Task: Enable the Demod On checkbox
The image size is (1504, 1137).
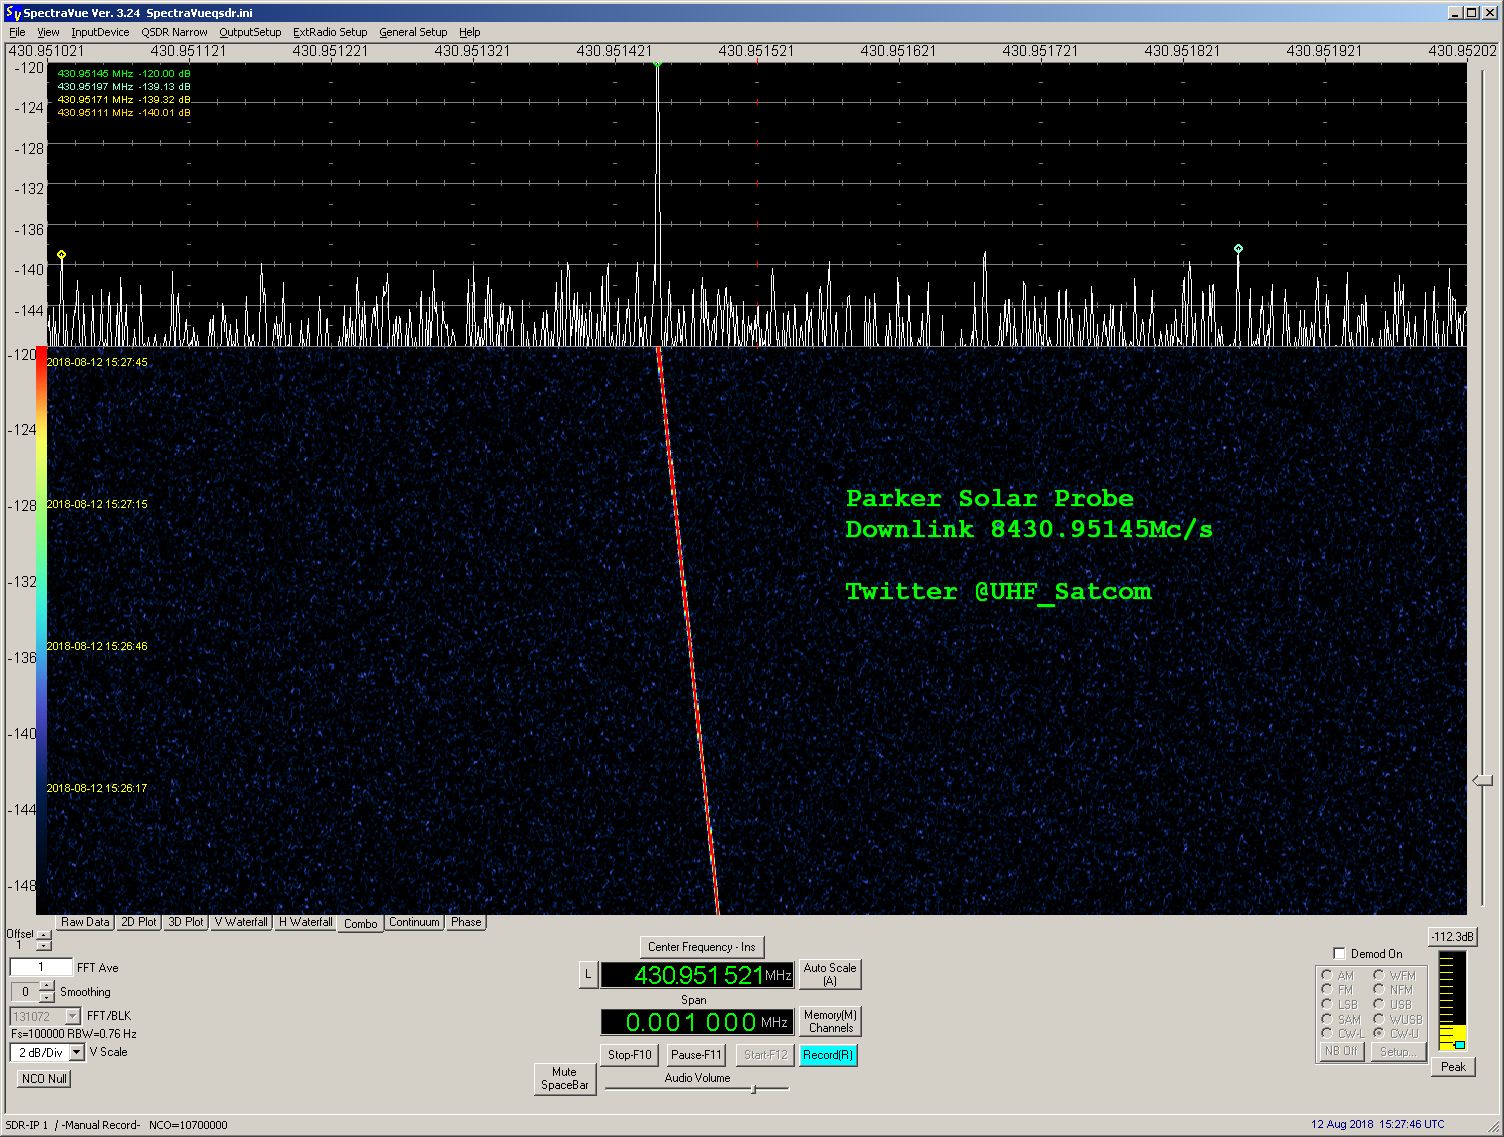Action: [1340, 953]
